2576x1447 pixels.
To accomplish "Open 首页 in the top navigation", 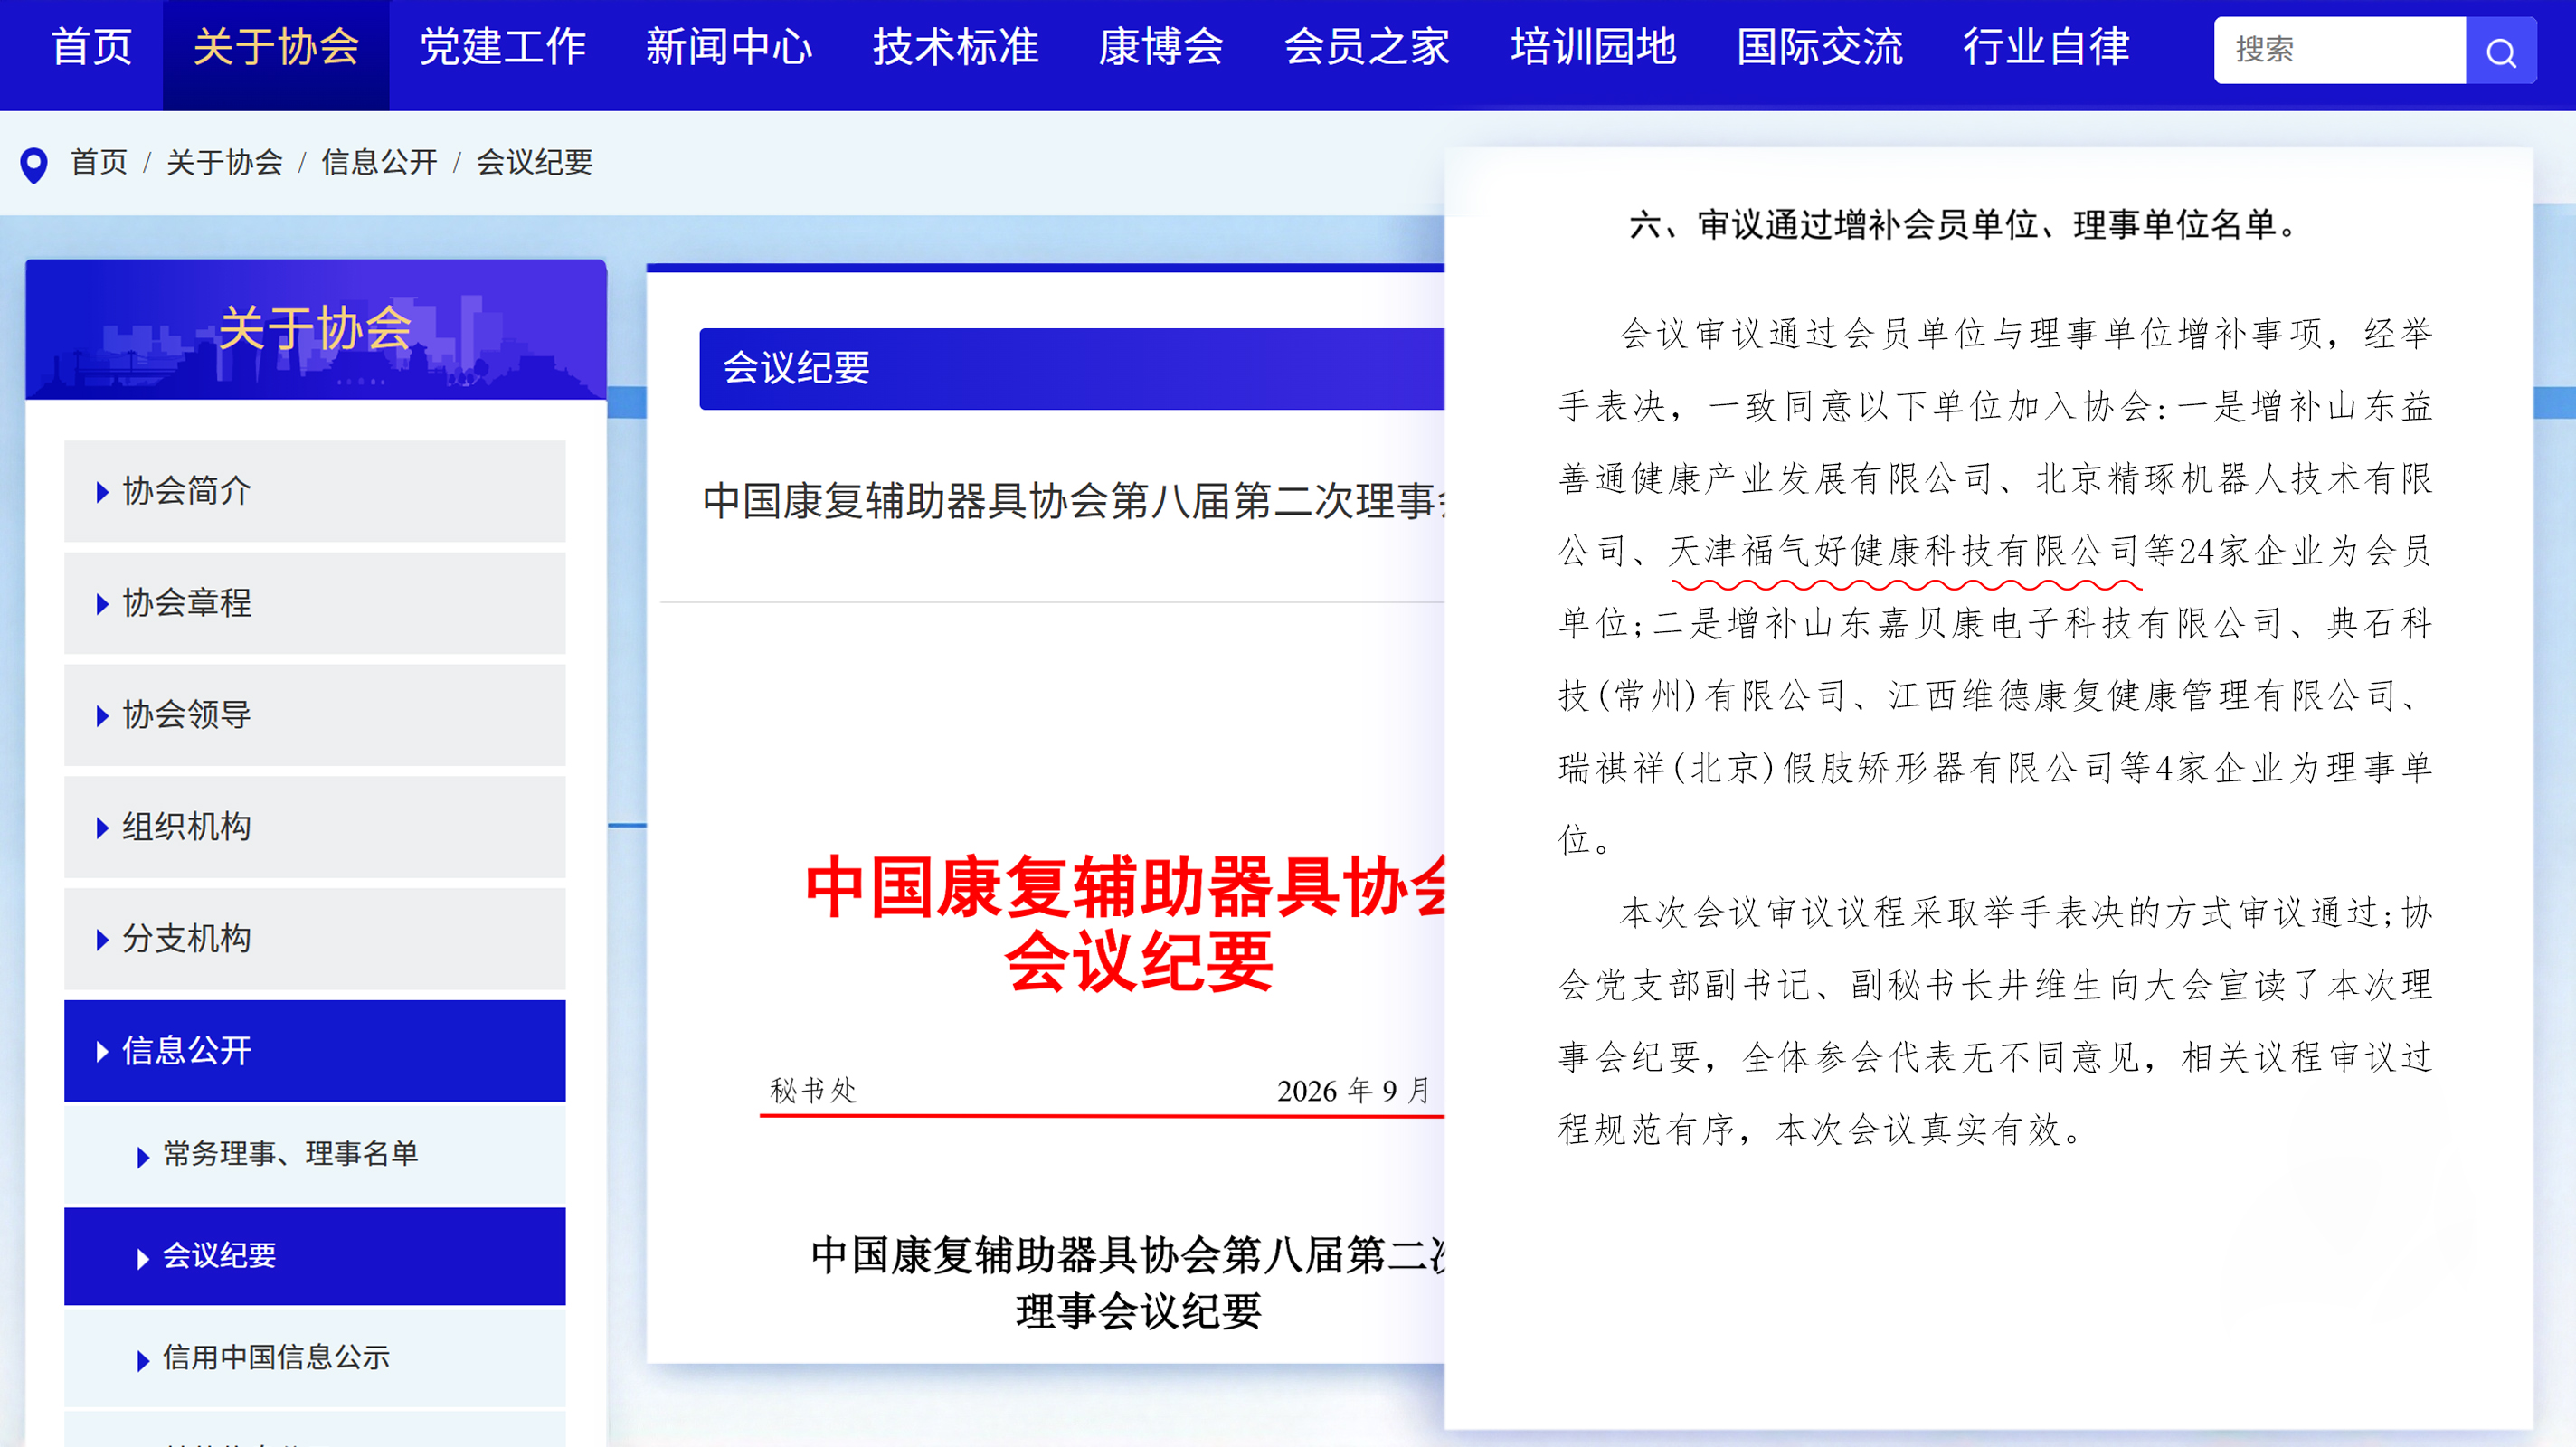I will tap(91, 47).
